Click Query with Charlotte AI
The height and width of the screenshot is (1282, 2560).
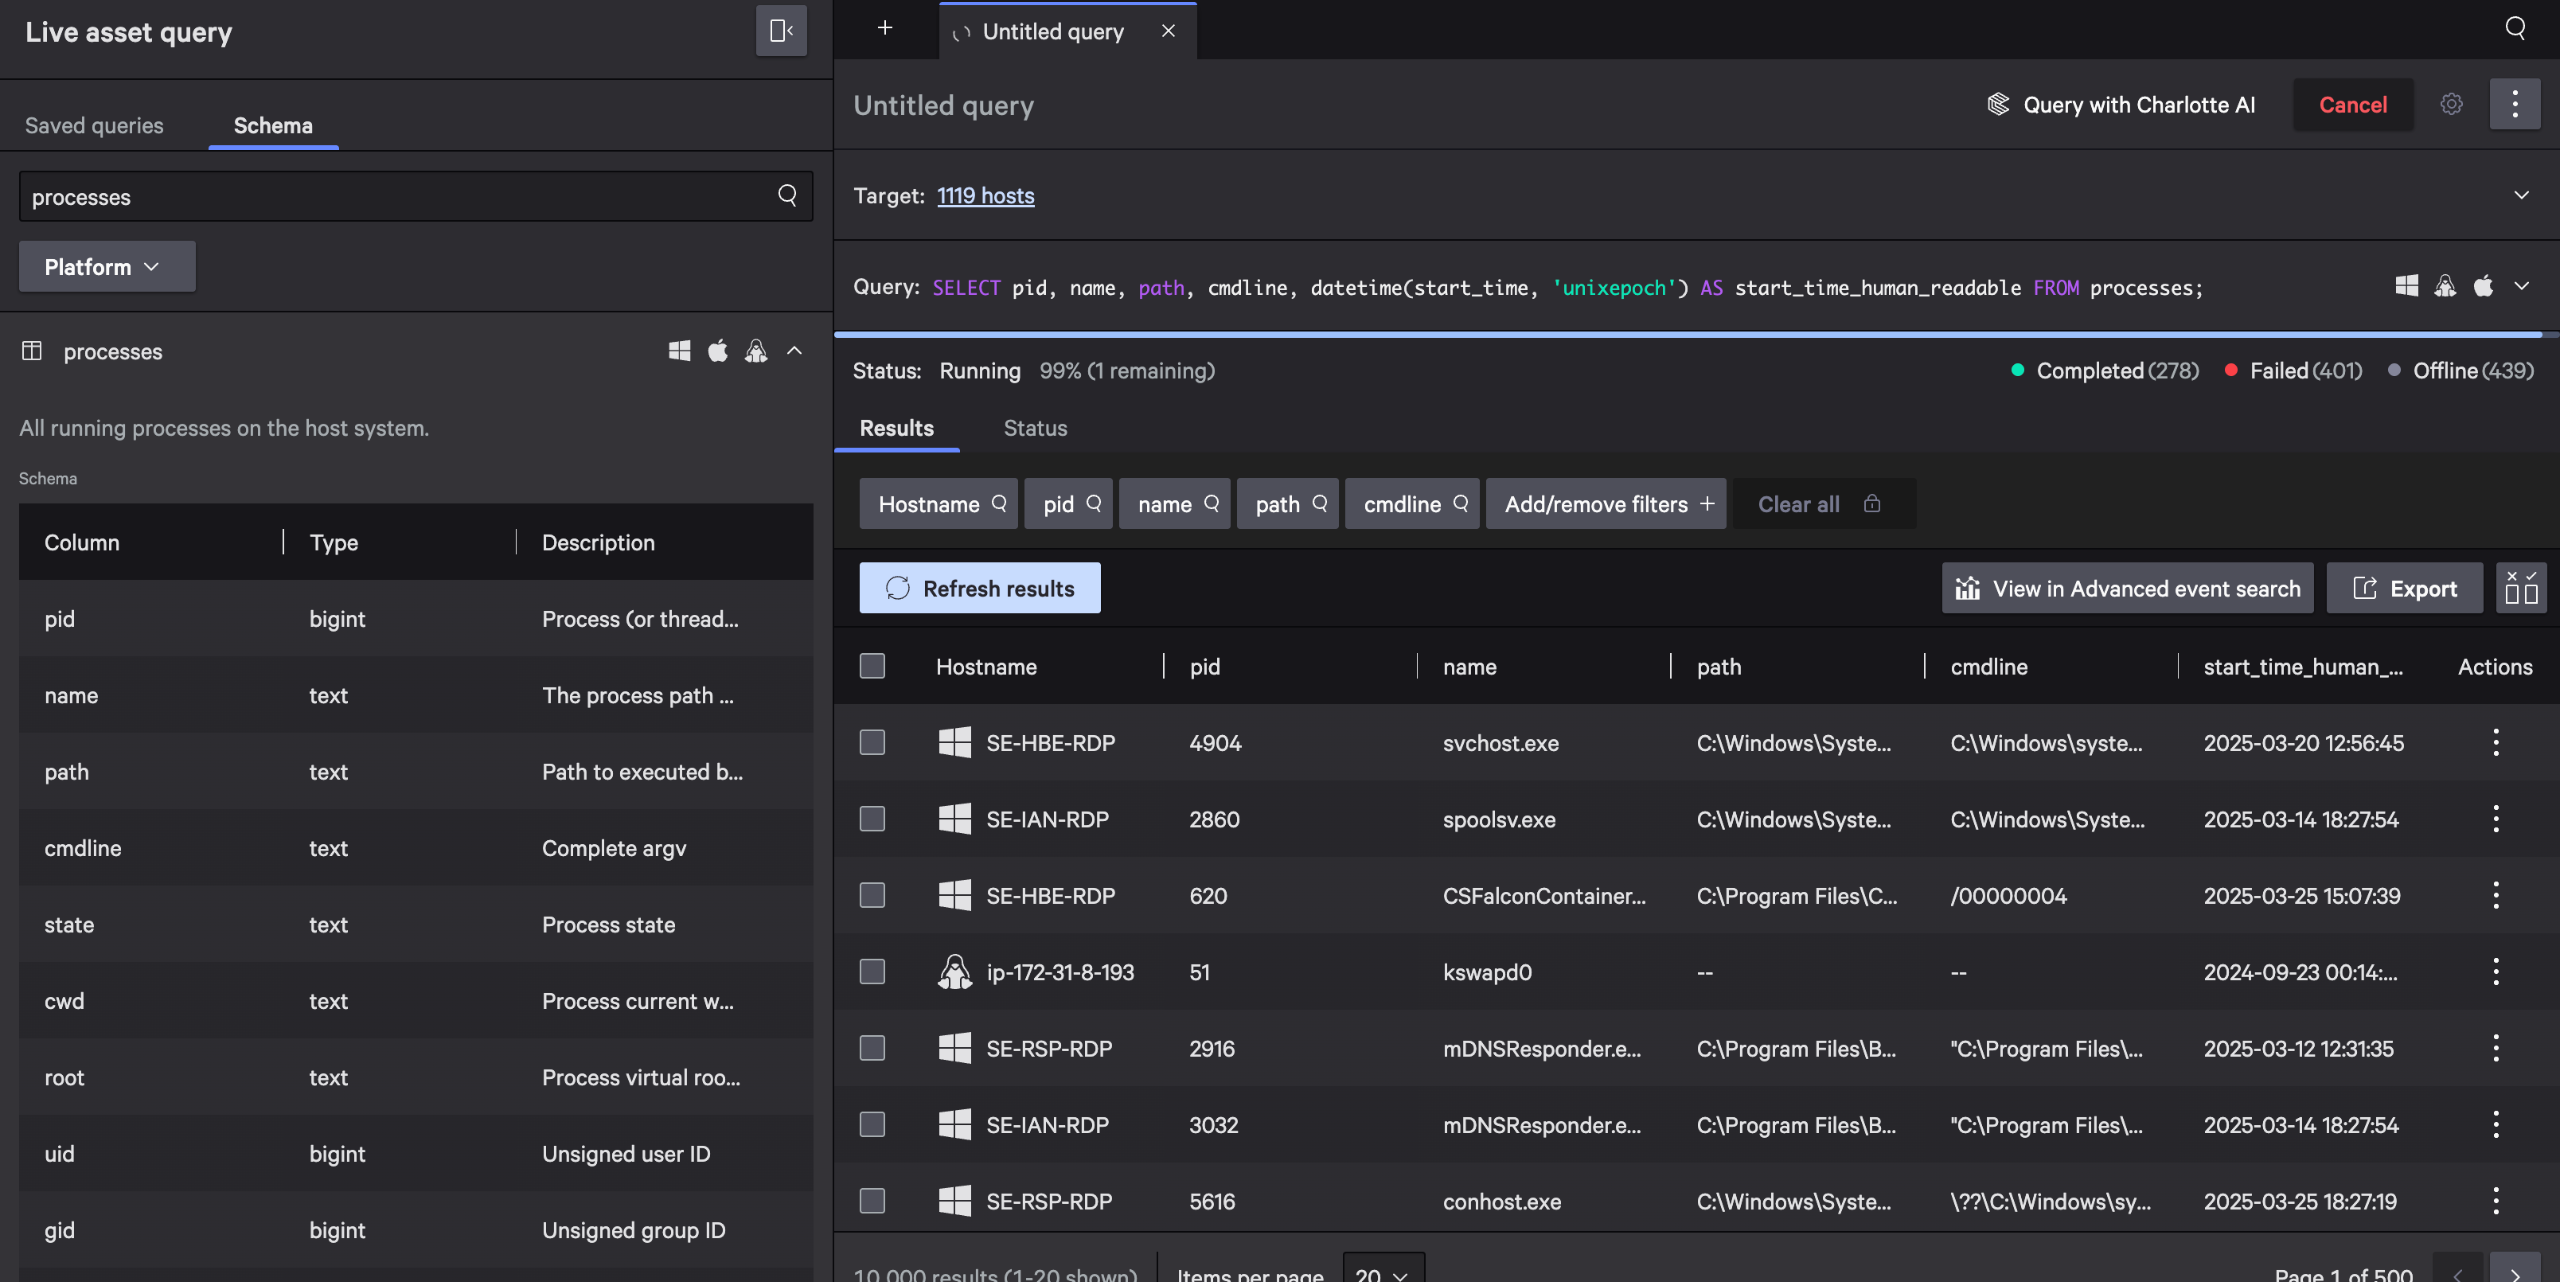point(2121,104)
